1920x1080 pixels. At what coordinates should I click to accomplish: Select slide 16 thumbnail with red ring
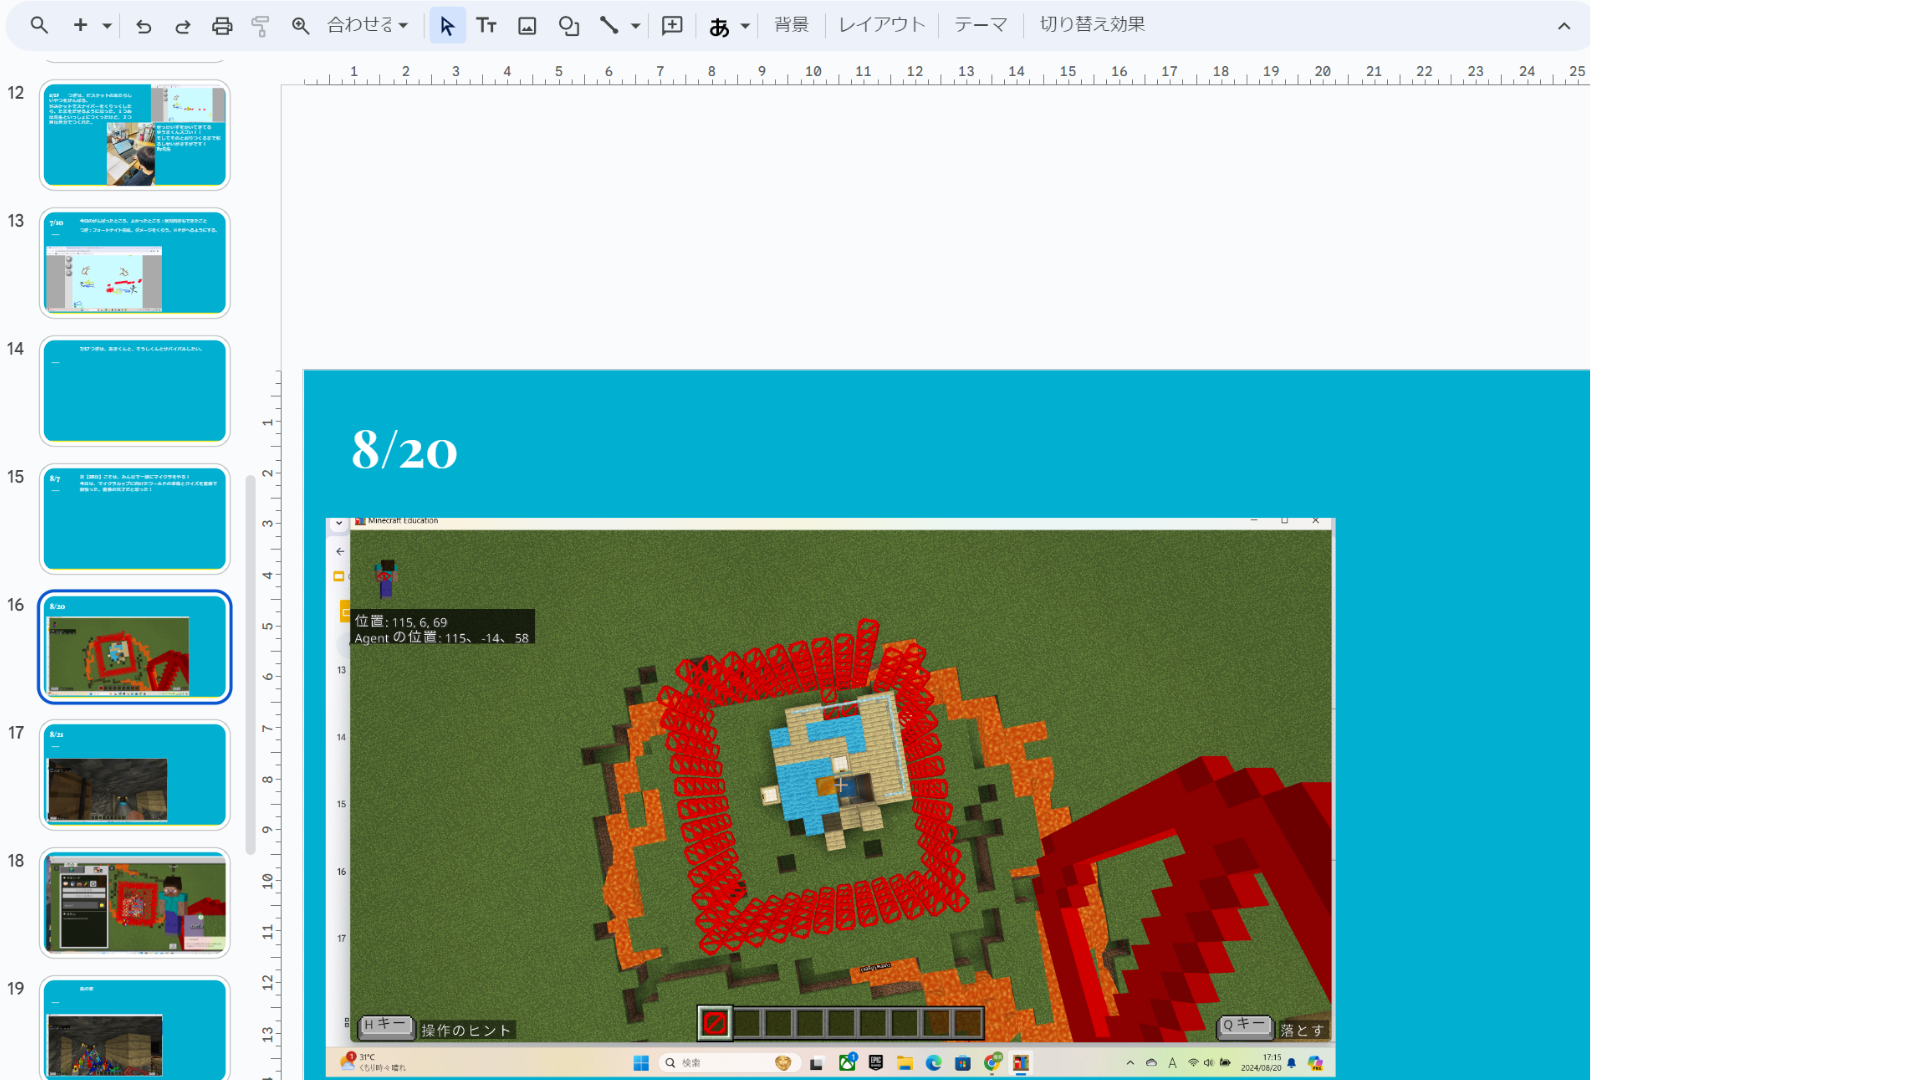tap(135, 647)
